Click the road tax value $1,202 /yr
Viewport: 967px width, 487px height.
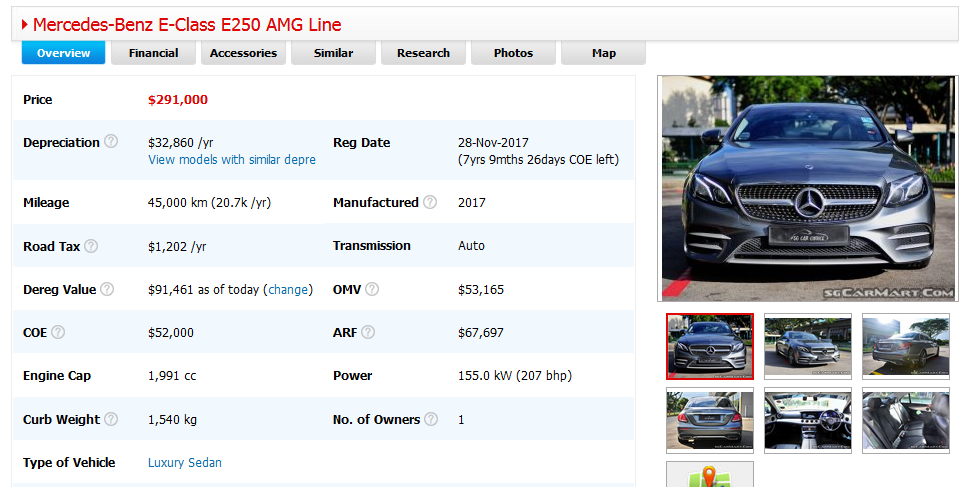(177, 247)
